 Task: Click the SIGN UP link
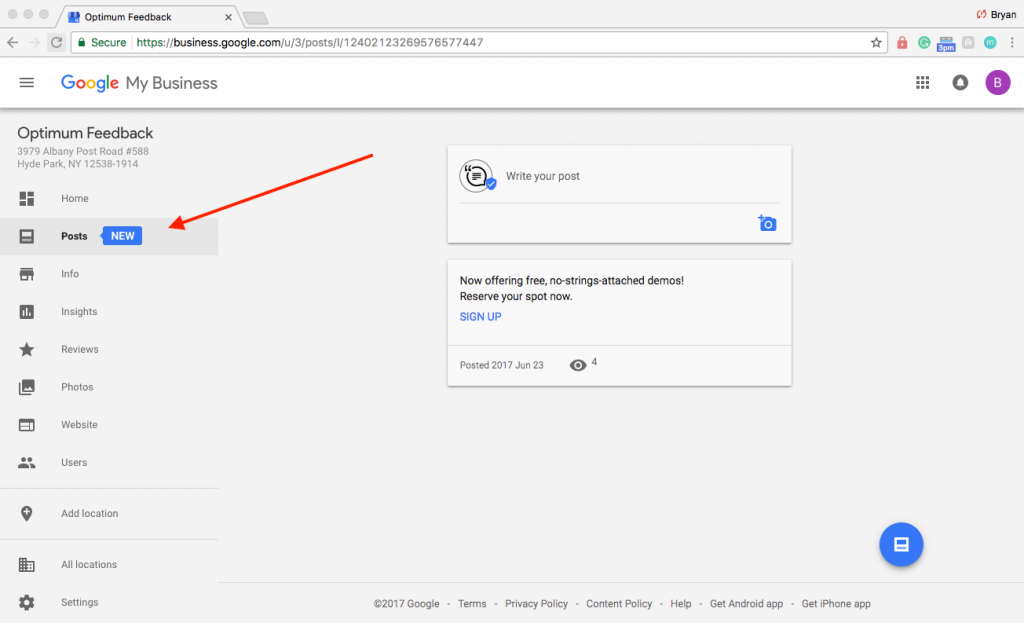[x=481, y=317]
